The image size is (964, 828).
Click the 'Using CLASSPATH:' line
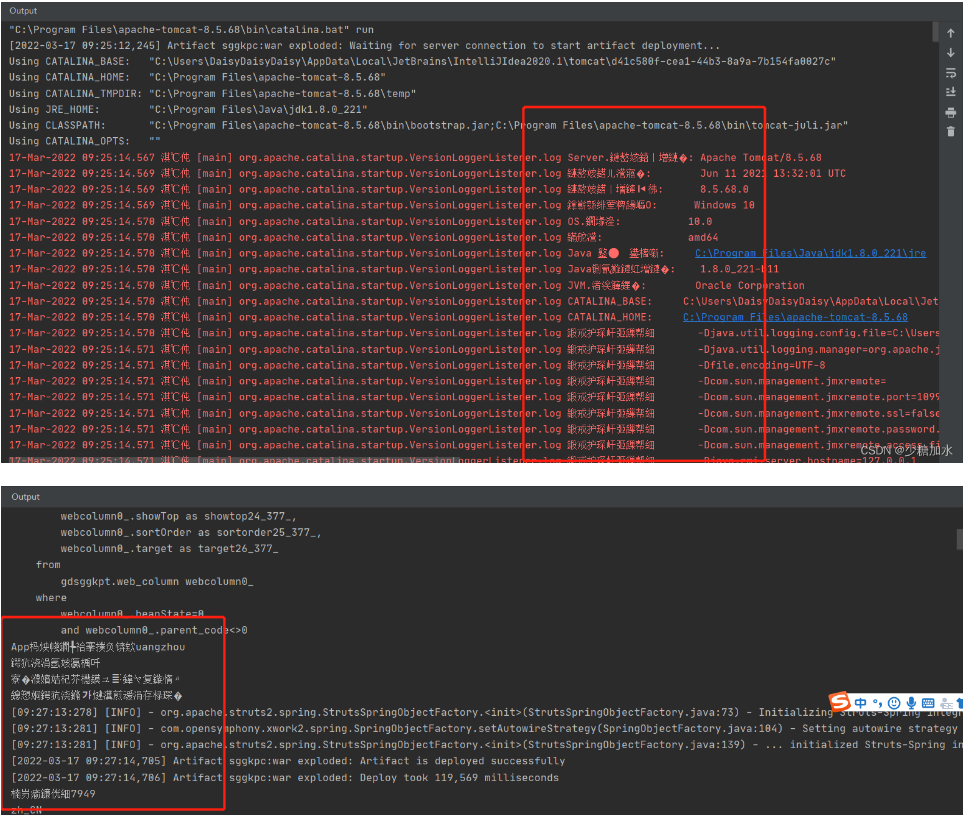tap(429, 125)
